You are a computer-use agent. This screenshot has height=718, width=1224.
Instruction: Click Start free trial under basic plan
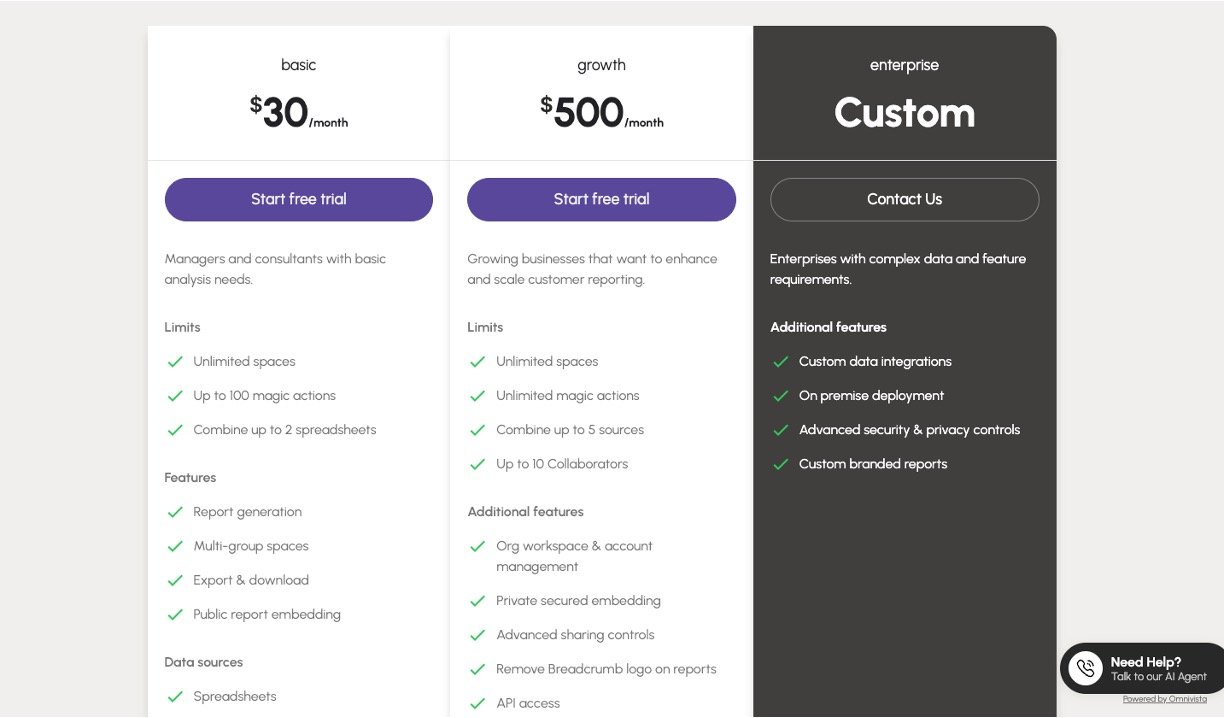(298, 199)
